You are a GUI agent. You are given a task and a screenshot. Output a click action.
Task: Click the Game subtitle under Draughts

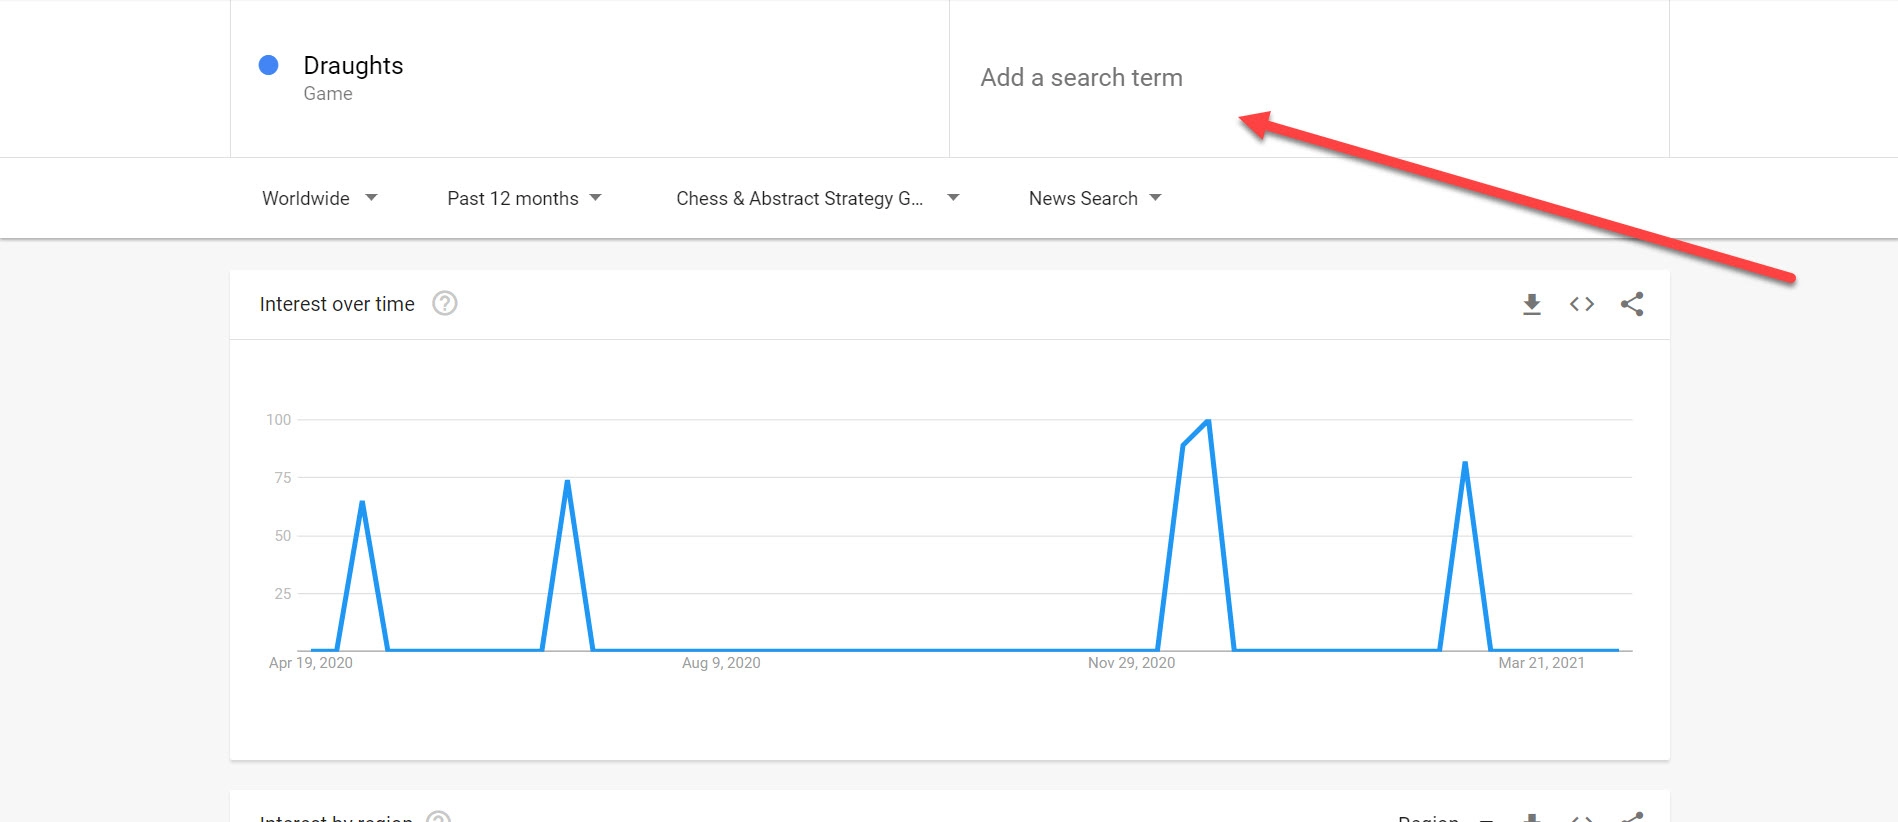[x=327, y=93]
